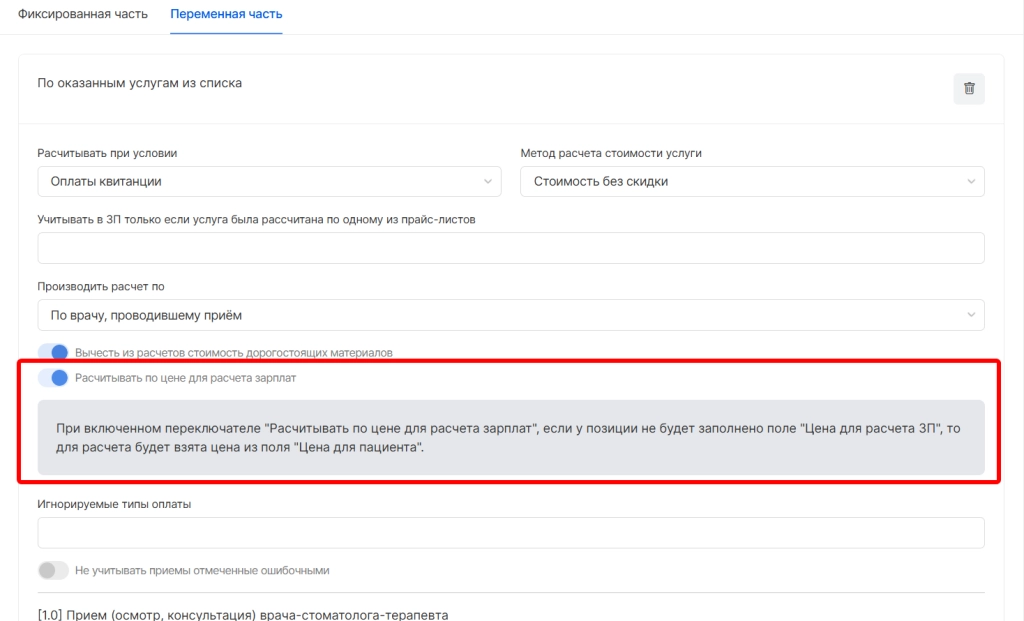Click the 'Не учитывать приемы отмеченные ошибочными' label text
This screenshot has width=1024, height=621.
coord(202,570)
